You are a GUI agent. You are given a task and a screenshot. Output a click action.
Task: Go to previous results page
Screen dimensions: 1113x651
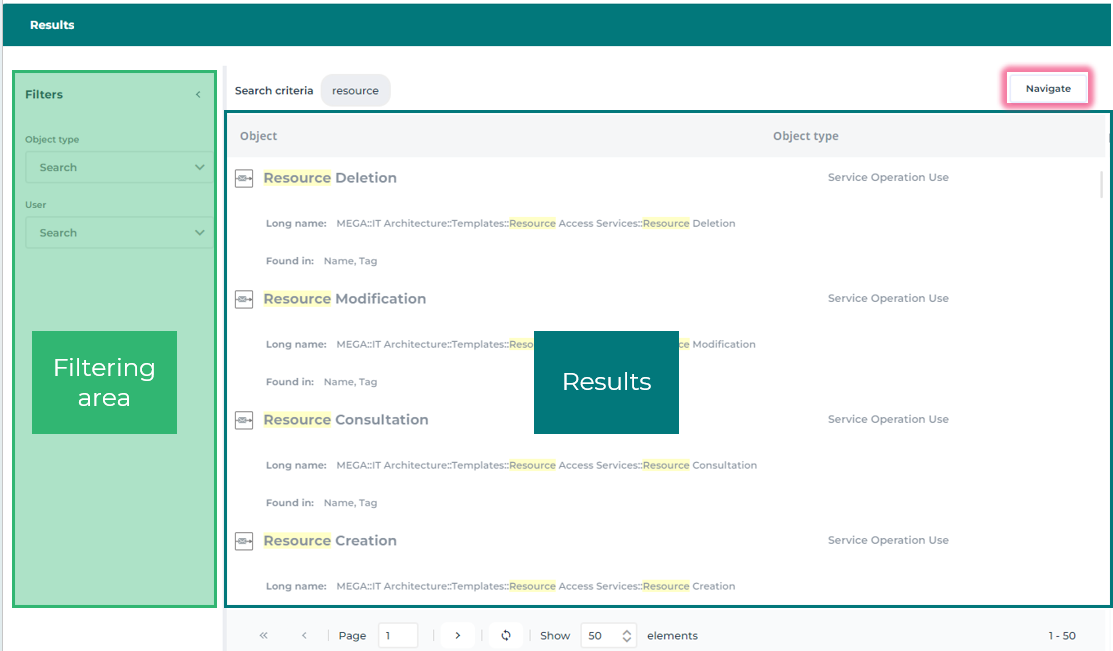[304, 636]
